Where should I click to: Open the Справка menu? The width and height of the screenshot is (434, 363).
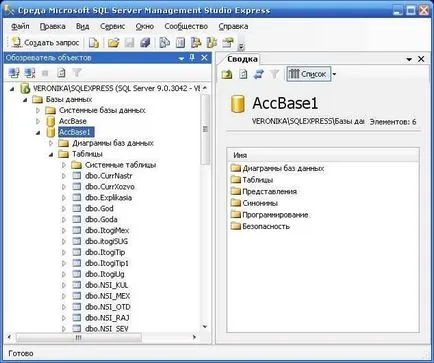(233, 26)
